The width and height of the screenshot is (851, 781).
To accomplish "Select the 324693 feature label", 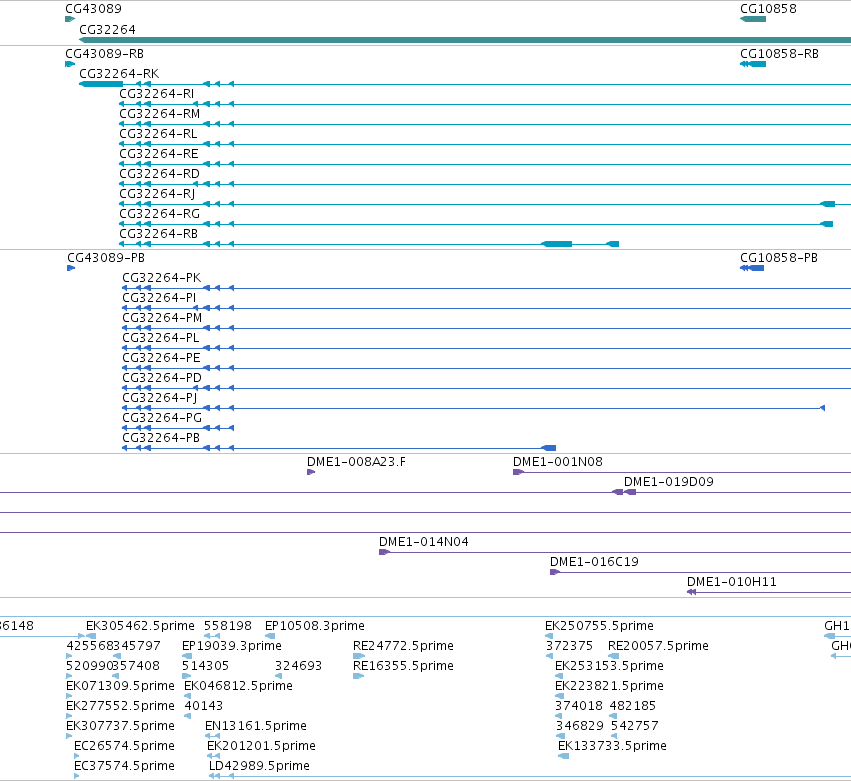I will 299,666.
